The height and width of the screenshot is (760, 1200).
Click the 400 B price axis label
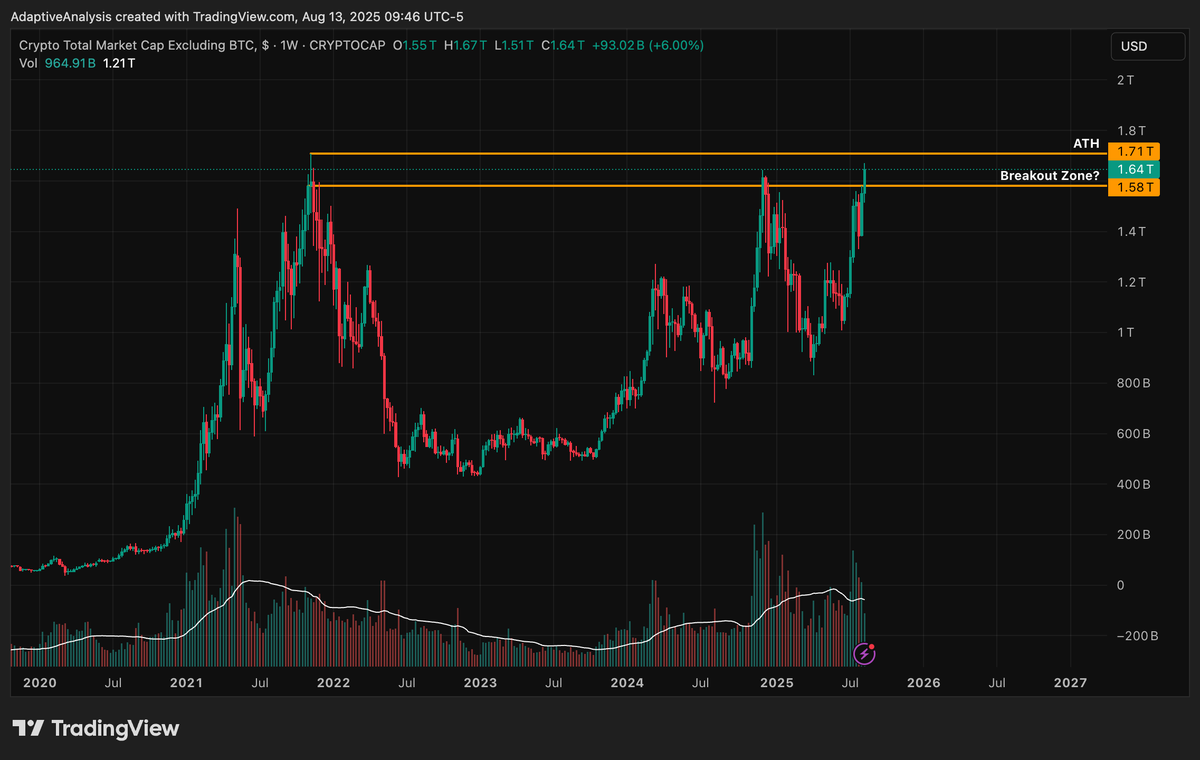pyautogui.click(x=1133, y=484)
